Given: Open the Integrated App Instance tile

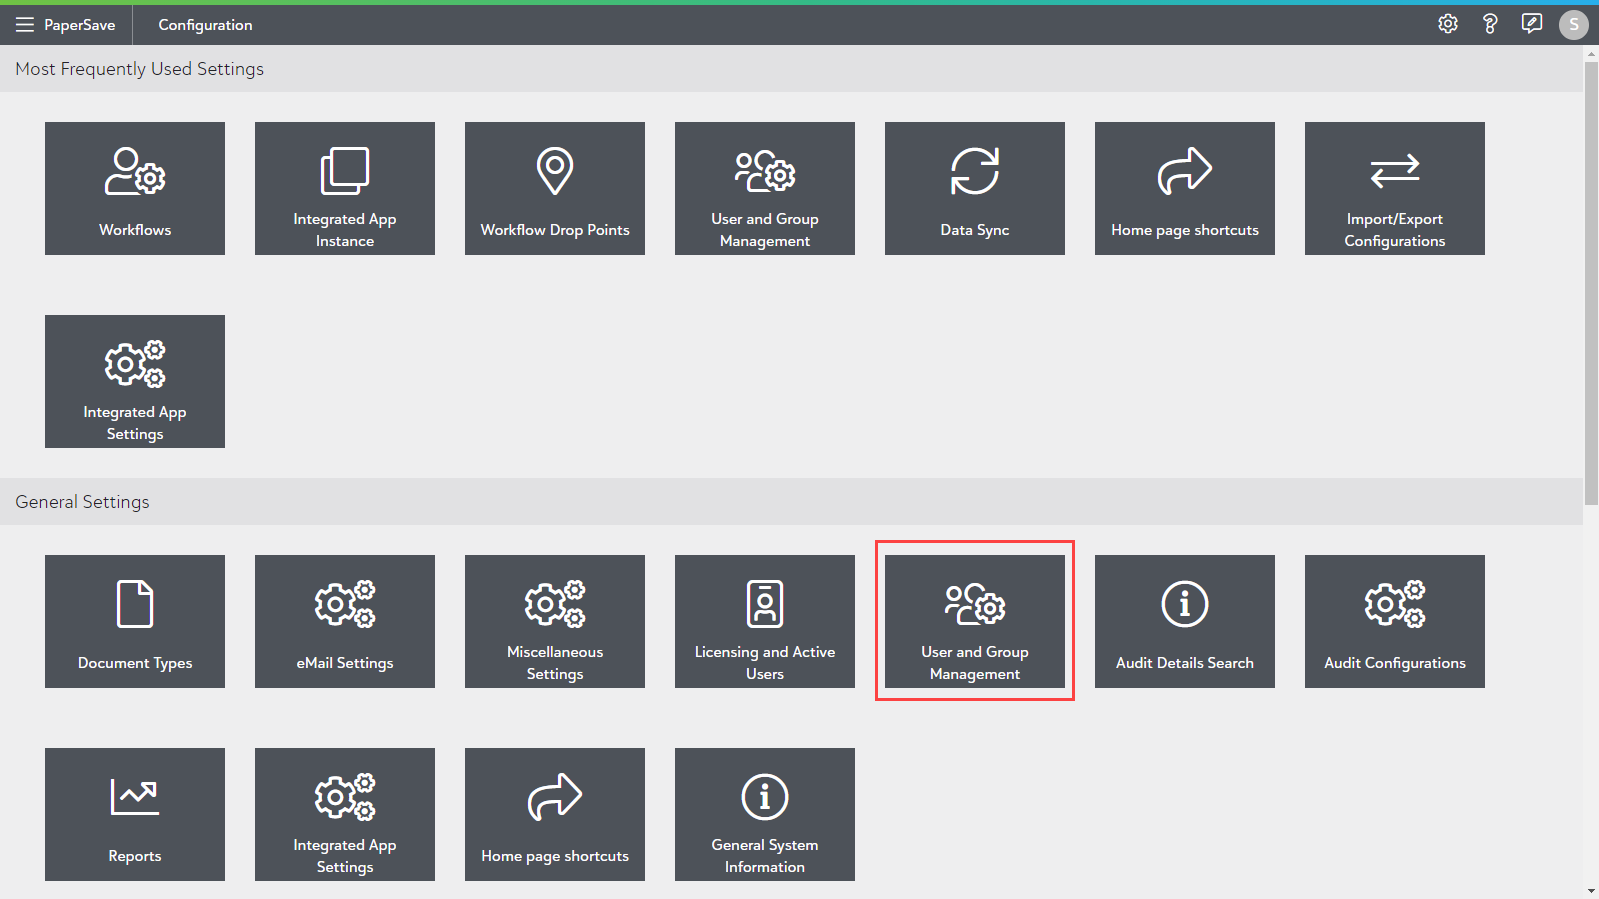Looking at the screenshot, I should click(x=345, y=188).
